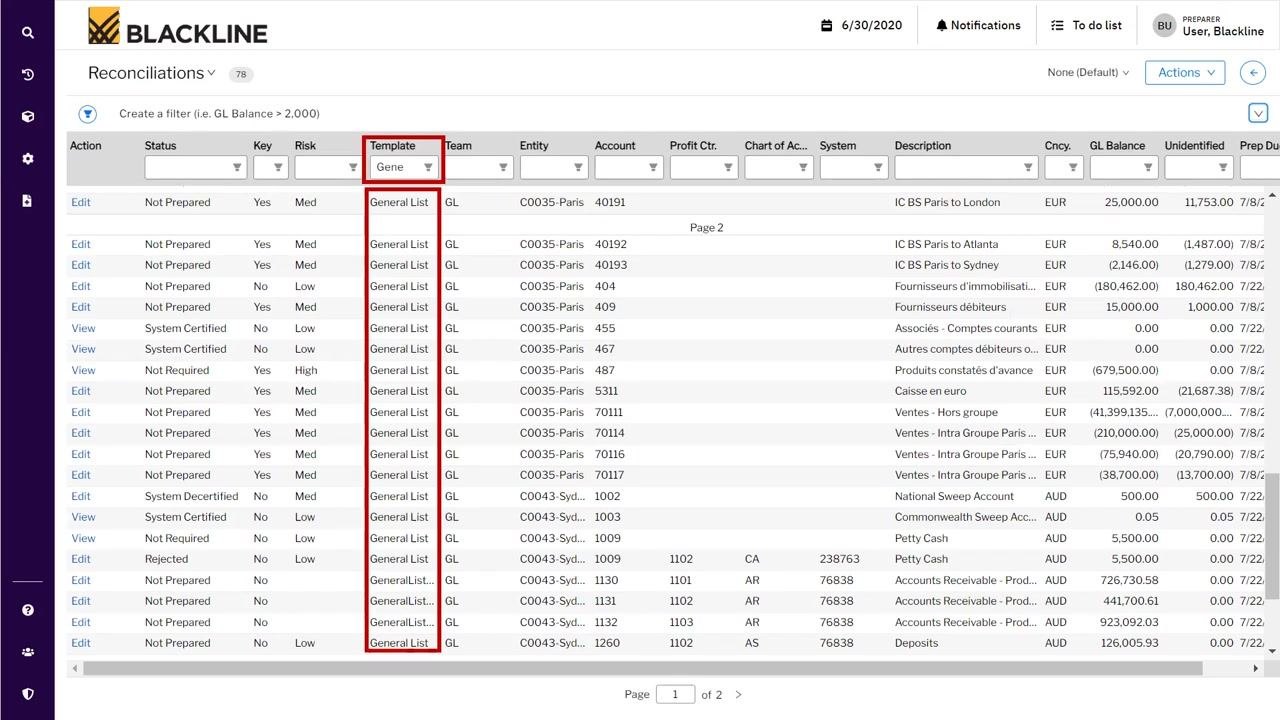The height and width of the screenshot is (720, 1280).
Task: Open the document reports icon in the sidebar
Action: [27, 200]
